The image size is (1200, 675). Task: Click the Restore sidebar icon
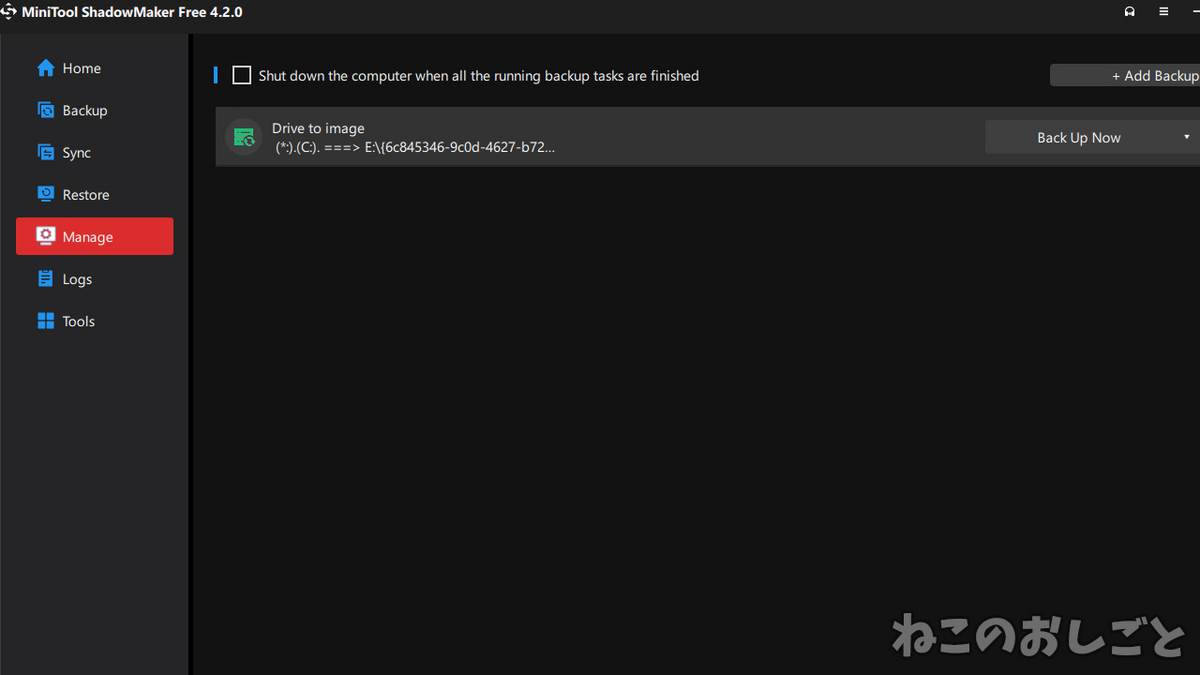pyautogui.click(x=45, y=195)
